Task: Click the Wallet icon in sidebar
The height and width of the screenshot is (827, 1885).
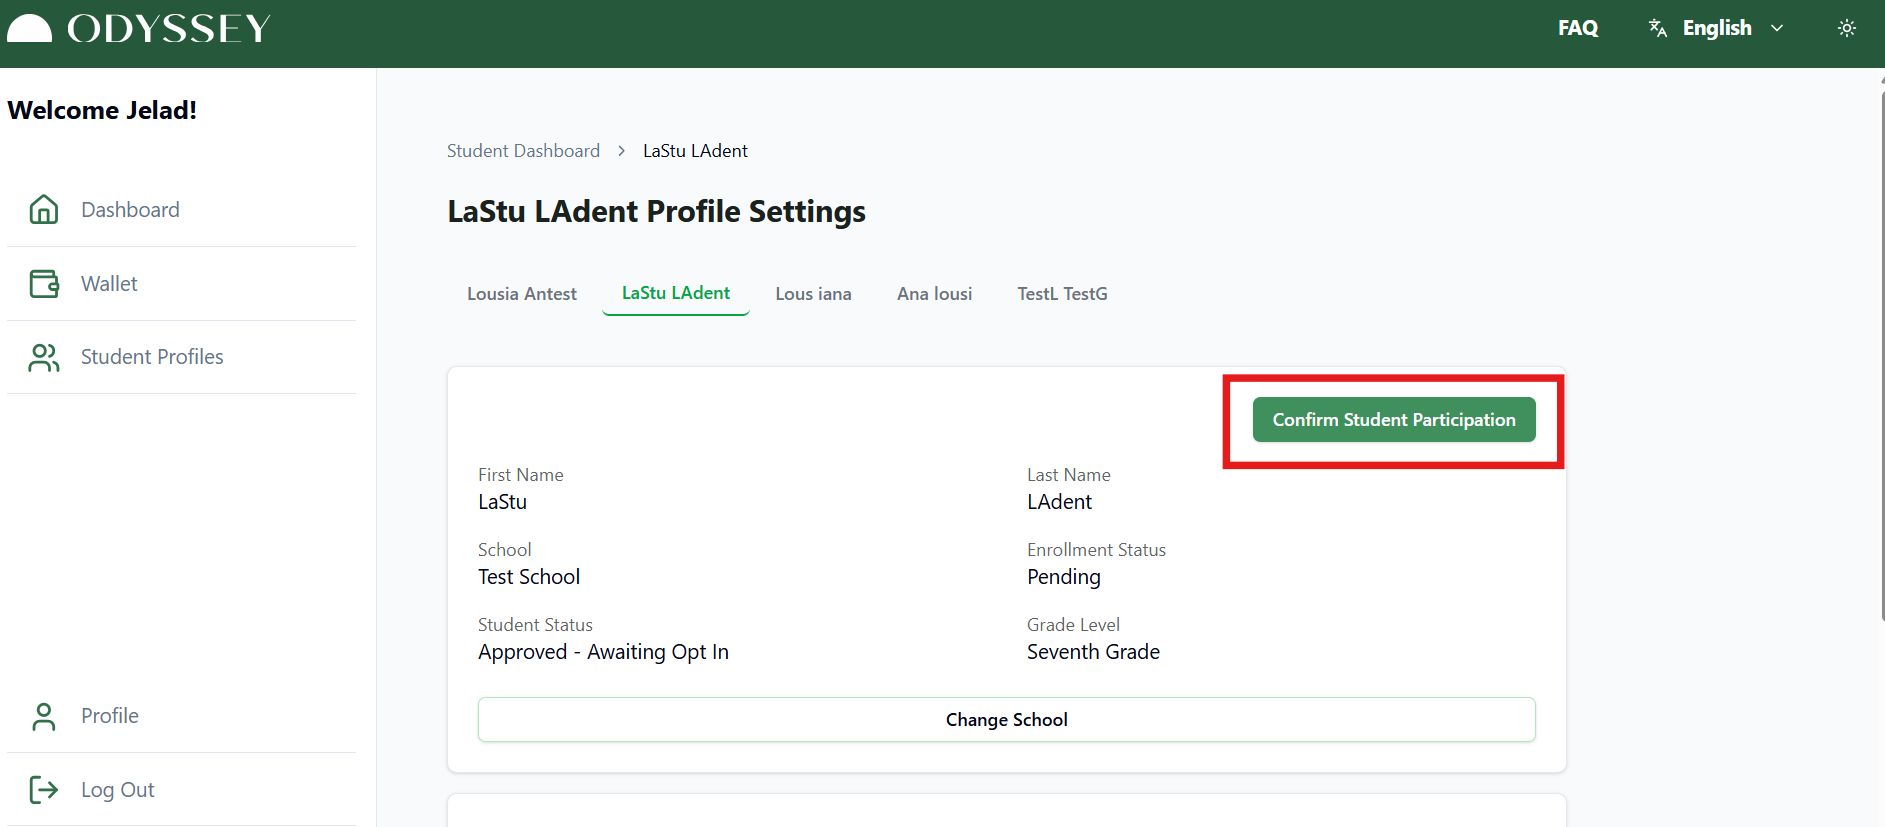Action: point(44,284)
